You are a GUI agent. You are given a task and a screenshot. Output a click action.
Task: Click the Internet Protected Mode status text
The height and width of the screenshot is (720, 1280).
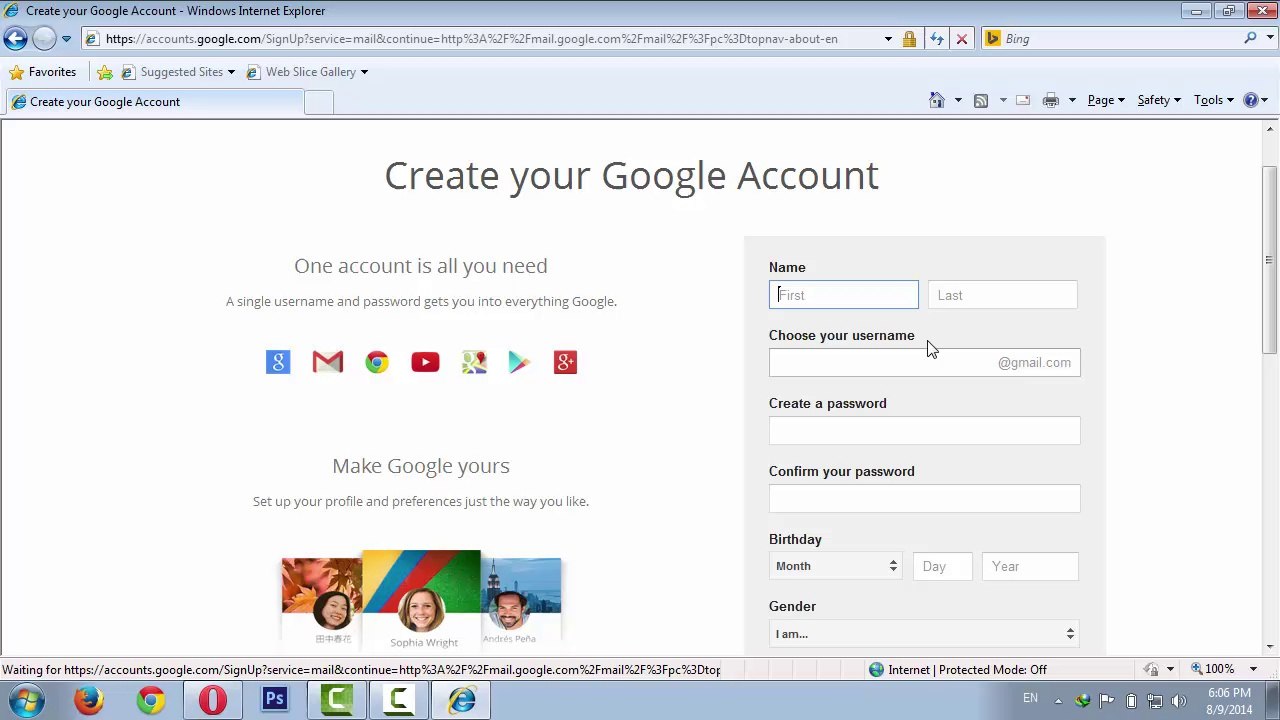tap(967, 670)
